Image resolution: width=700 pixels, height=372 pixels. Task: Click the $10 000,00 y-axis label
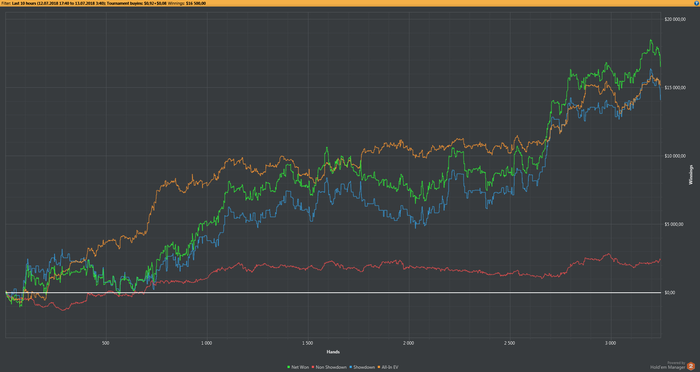[675, 156]
